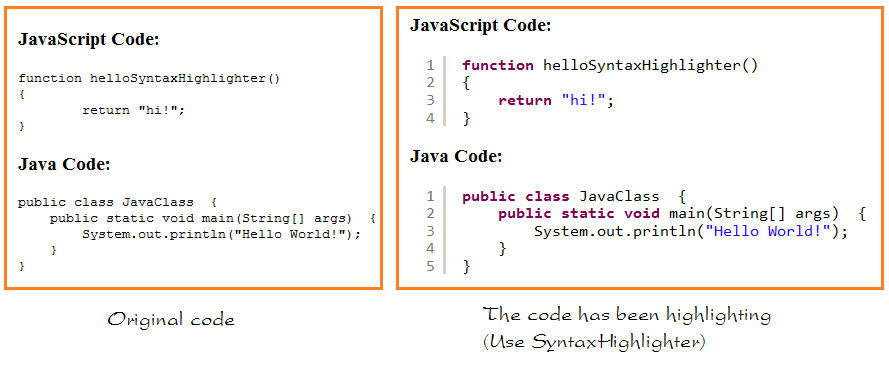Click "main(String[] args)" in highlighted code
The height and width of the screenshot is (370, 889).
point(754,214)
